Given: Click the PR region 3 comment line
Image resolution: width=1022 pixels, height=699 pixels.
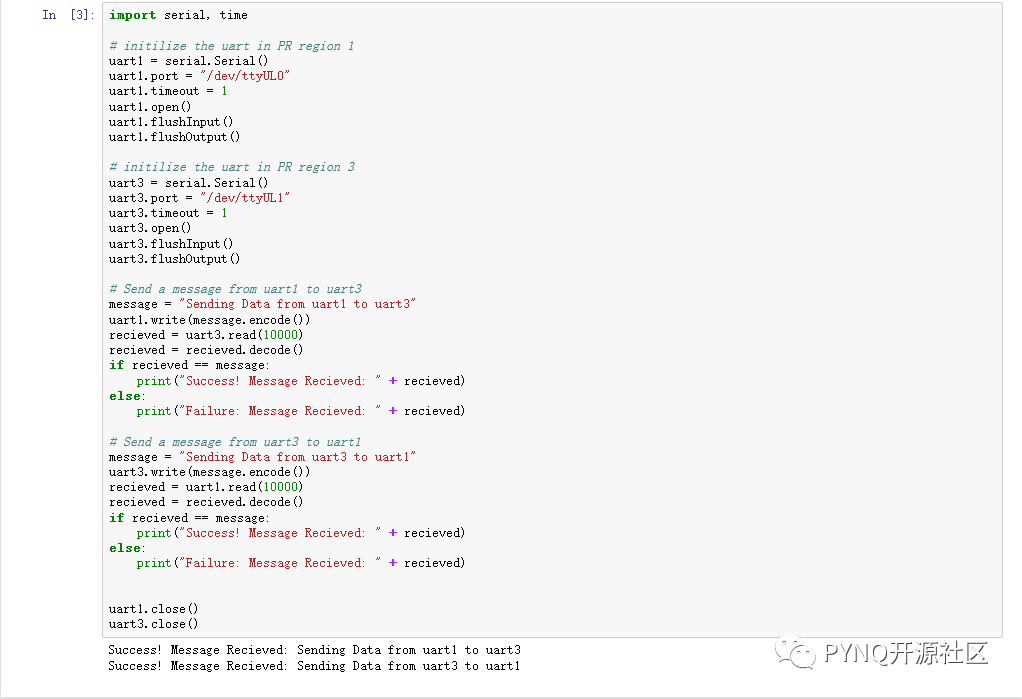Looking at the screenshot, I should tap(231, 167).
